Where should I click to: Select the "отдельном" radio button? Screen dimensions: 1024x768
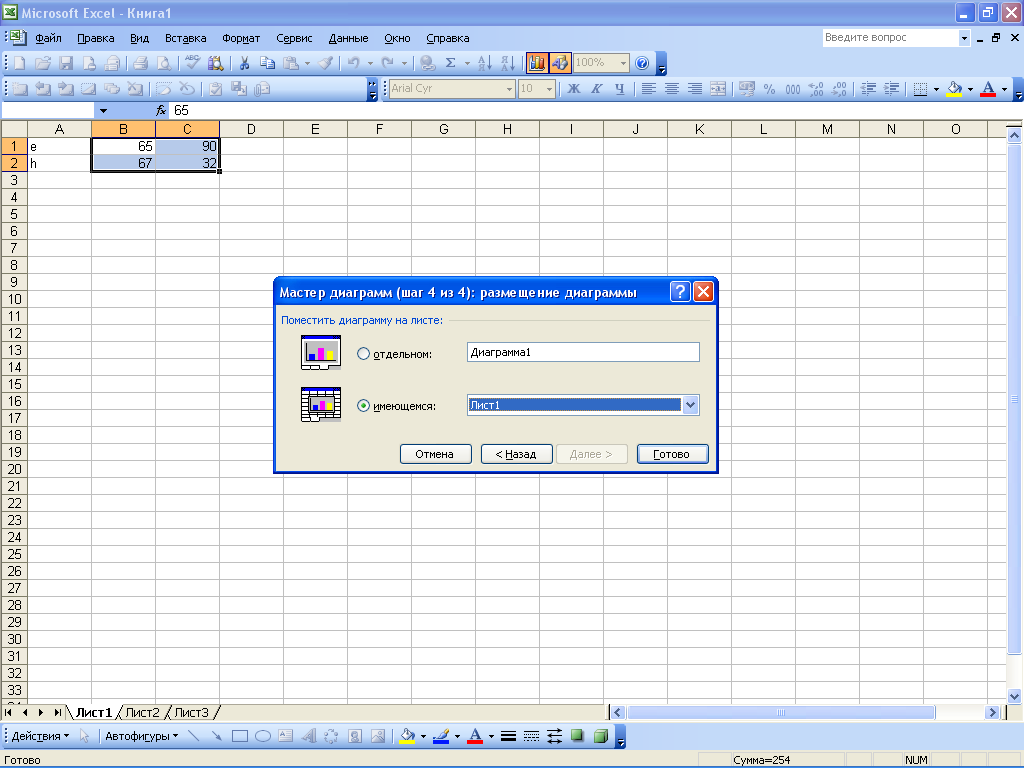pyautogui.click(x=363, y=354)
